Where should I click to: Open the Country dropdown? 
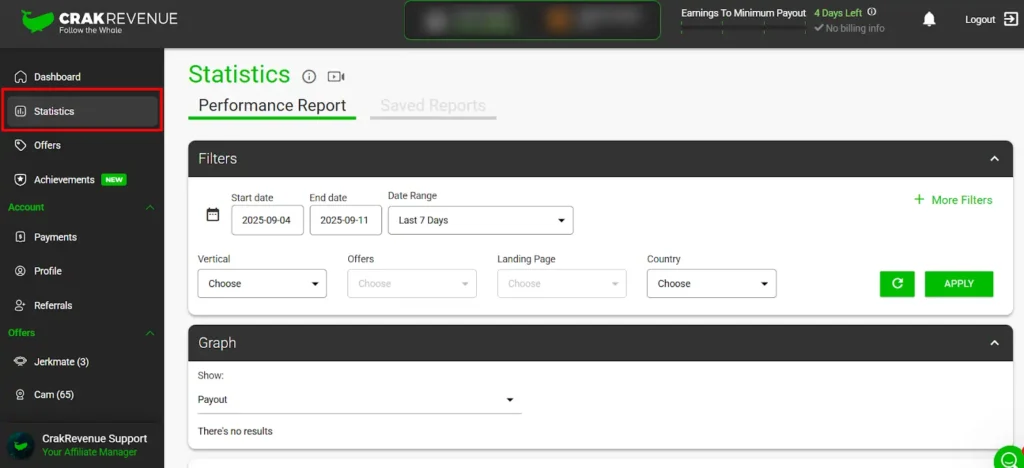[x=711, y=284]
